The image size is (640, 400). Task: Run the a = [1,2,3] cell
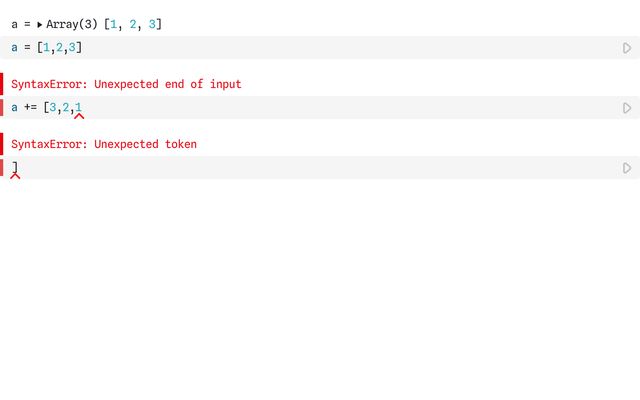(627, 48)
